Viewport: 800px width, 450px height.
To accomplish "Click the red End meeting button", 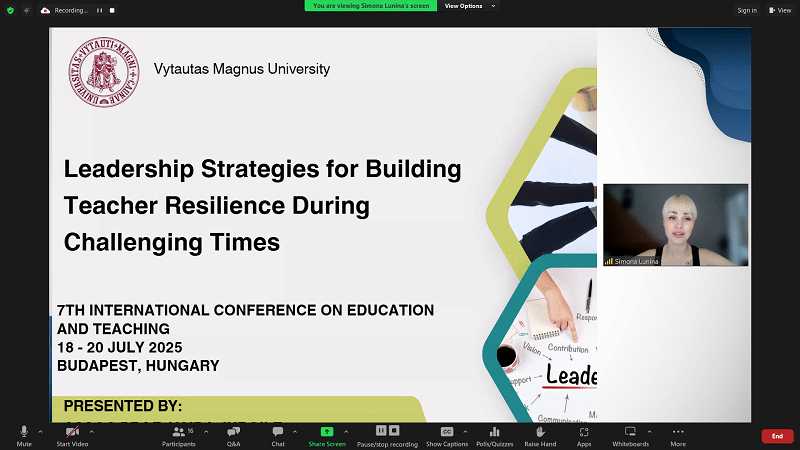I will [777, 436].
